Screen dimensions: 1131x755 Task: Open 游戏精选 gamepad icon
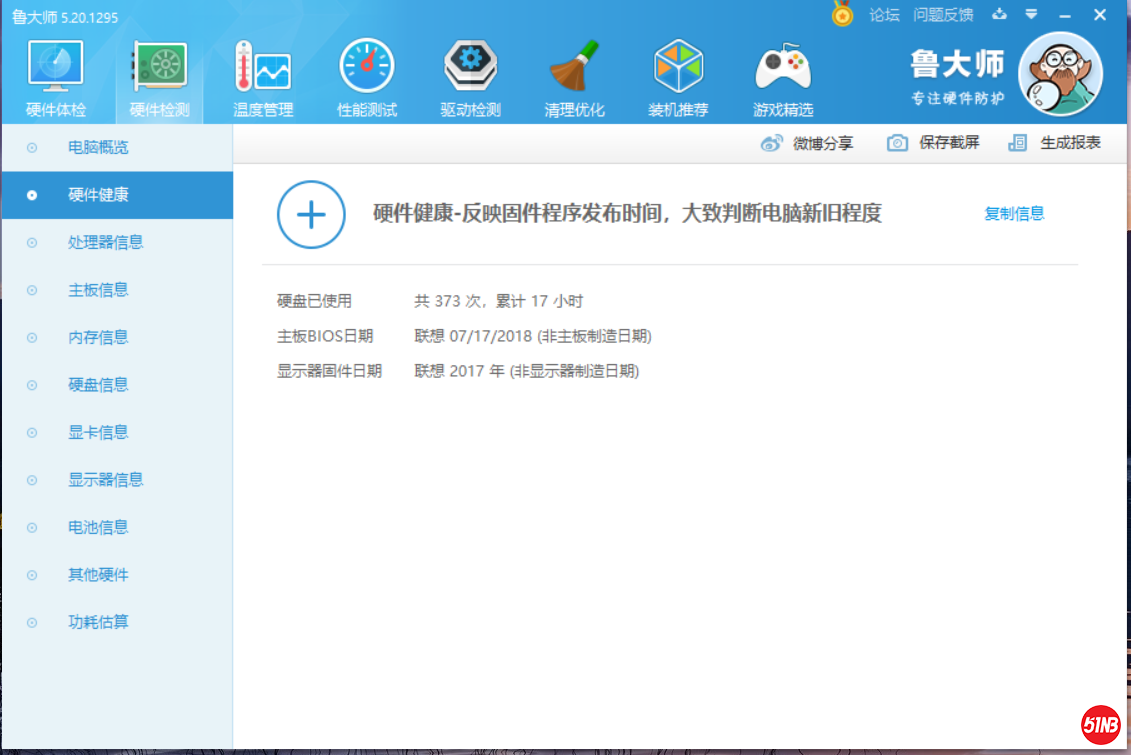[782, 67]
